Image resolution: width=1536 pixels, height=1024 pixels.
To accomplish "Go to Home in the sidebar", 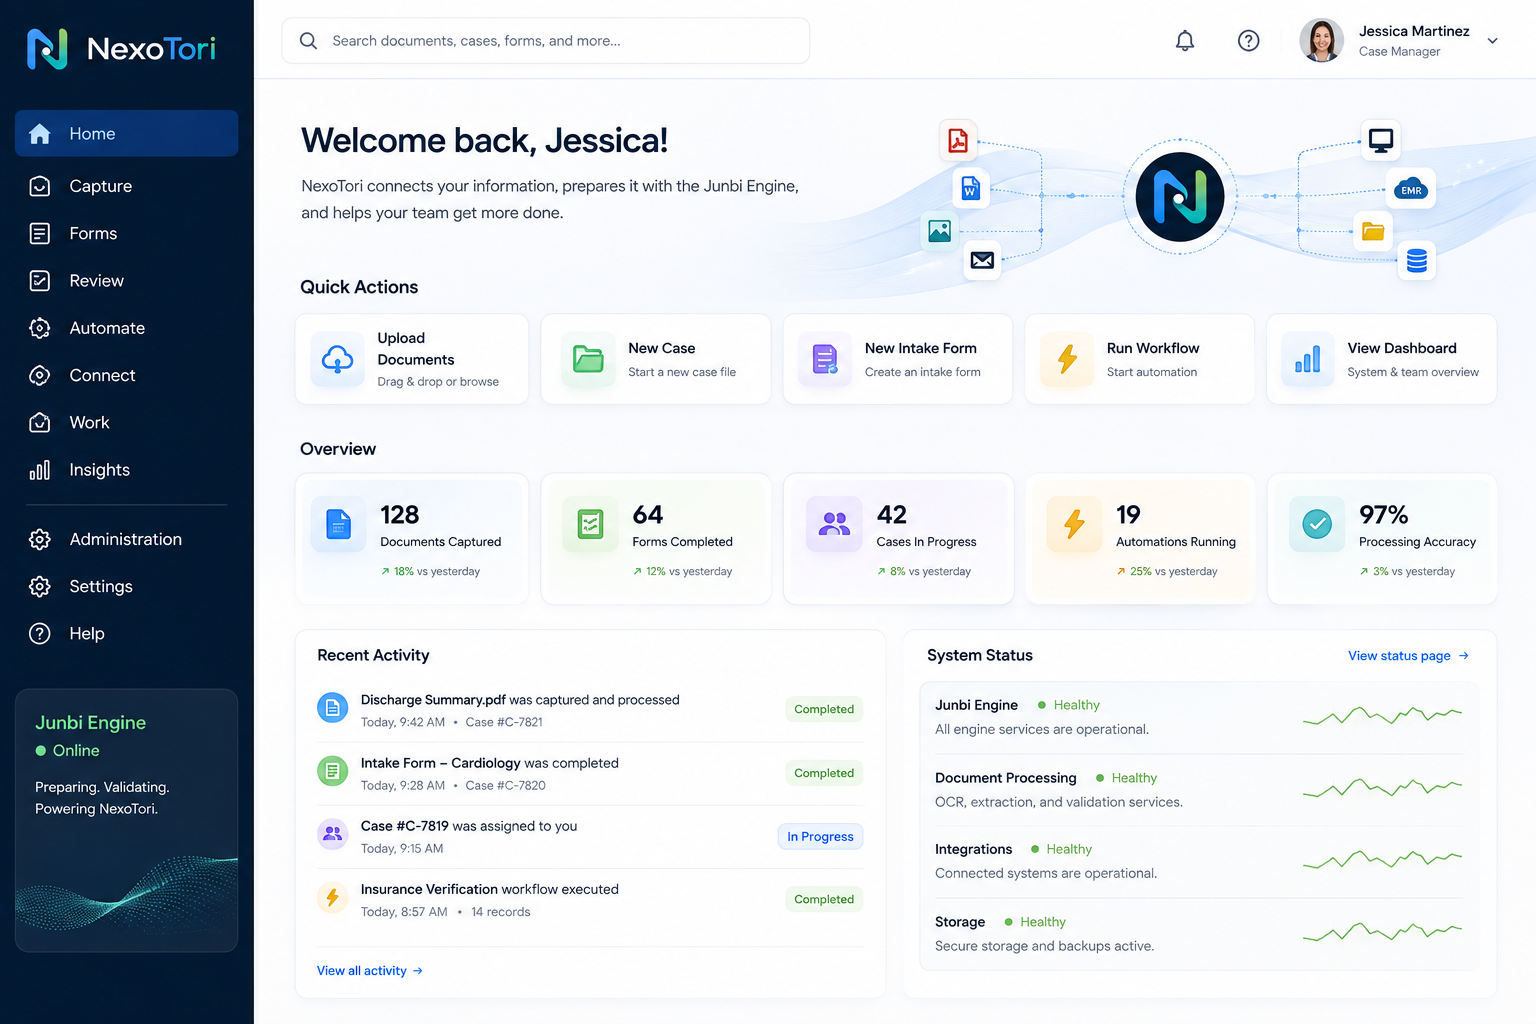I will (127, 134).
